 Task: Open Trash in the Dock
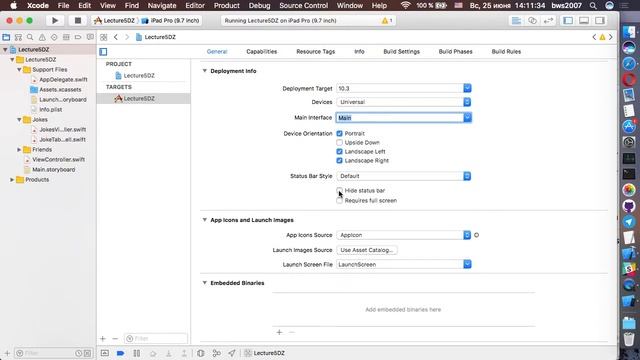click(x=629, y=338)
